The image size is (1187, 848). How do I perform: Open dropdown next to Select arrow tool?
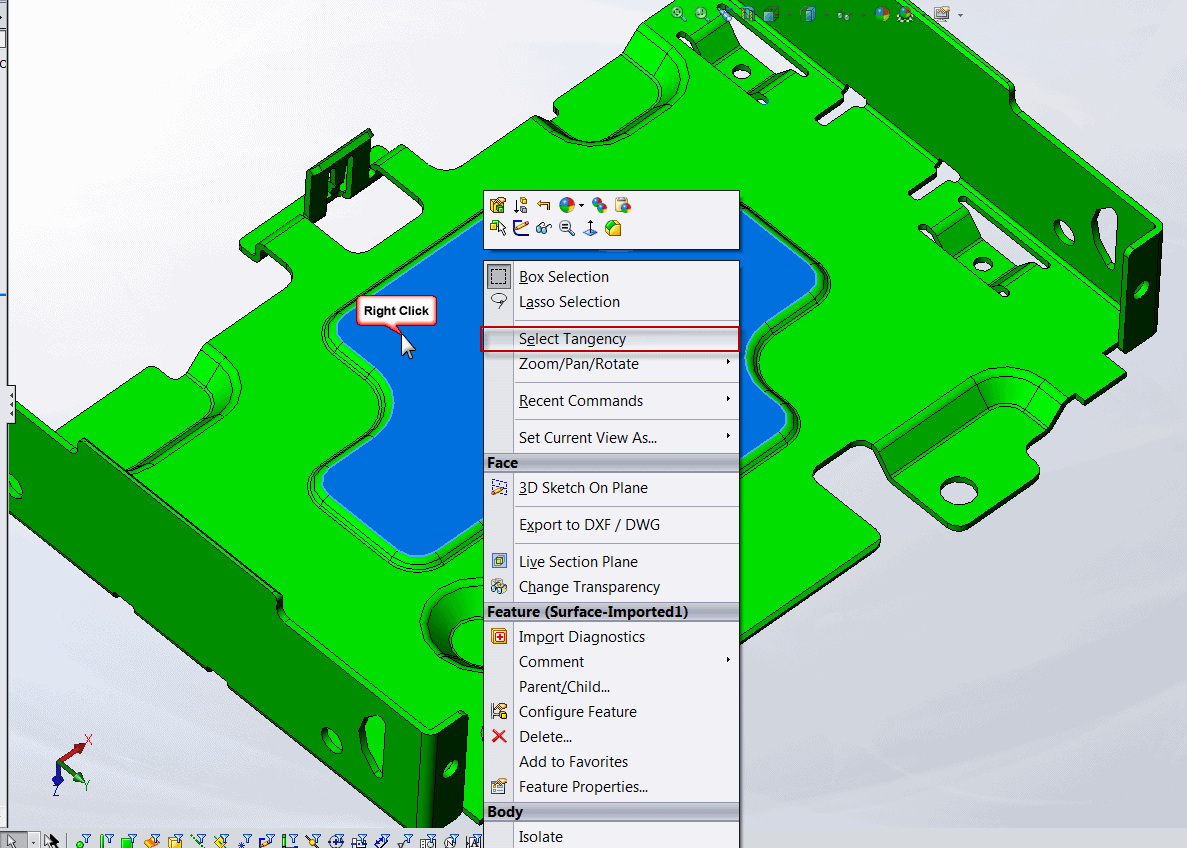[x=33, y=841]
